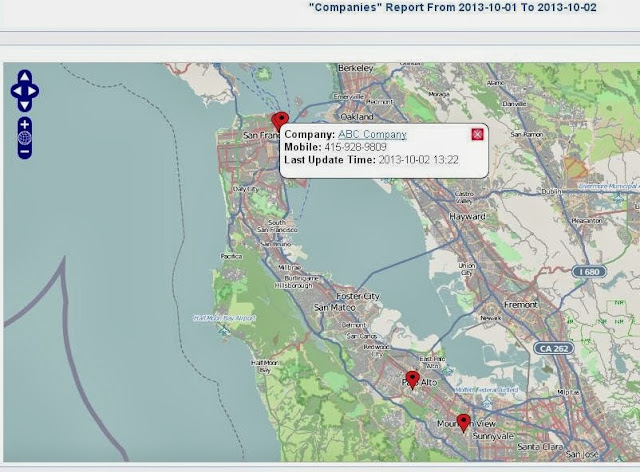The image size is (640, 472).
Task: Click the Hillsborough map label
Action: [x=293, y=285]
